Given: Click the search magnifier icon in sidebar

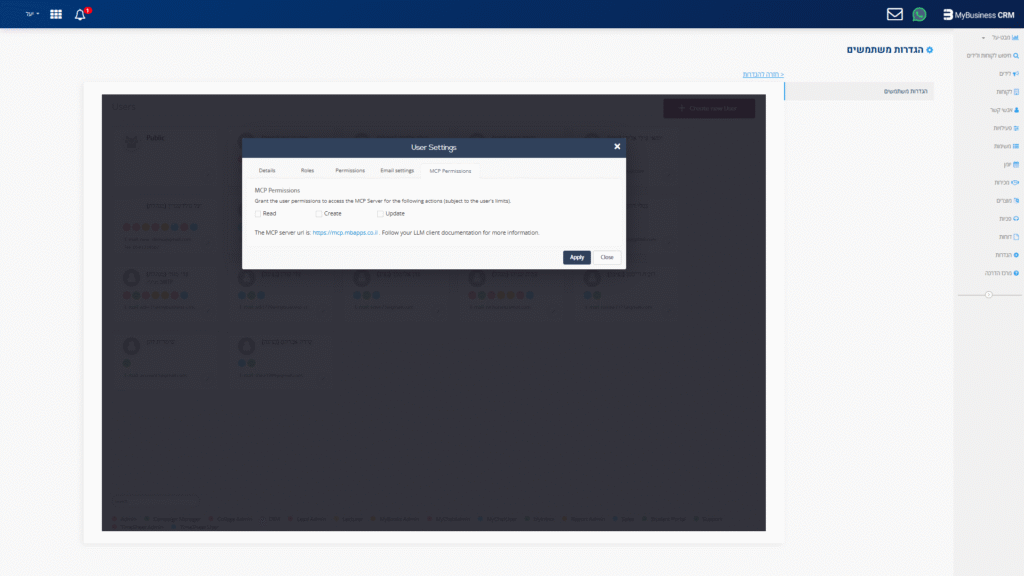Looking at the screenshot, I should (x=1016, y=56).
